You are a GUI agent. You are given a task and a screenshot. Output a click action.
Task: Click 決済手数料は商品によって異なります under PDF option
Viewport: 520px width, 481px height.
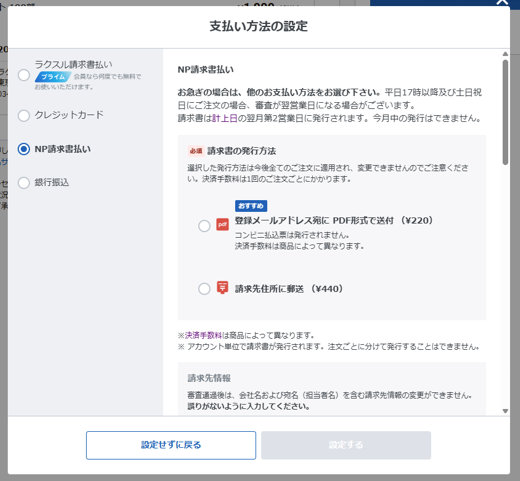tap(299, 246)
